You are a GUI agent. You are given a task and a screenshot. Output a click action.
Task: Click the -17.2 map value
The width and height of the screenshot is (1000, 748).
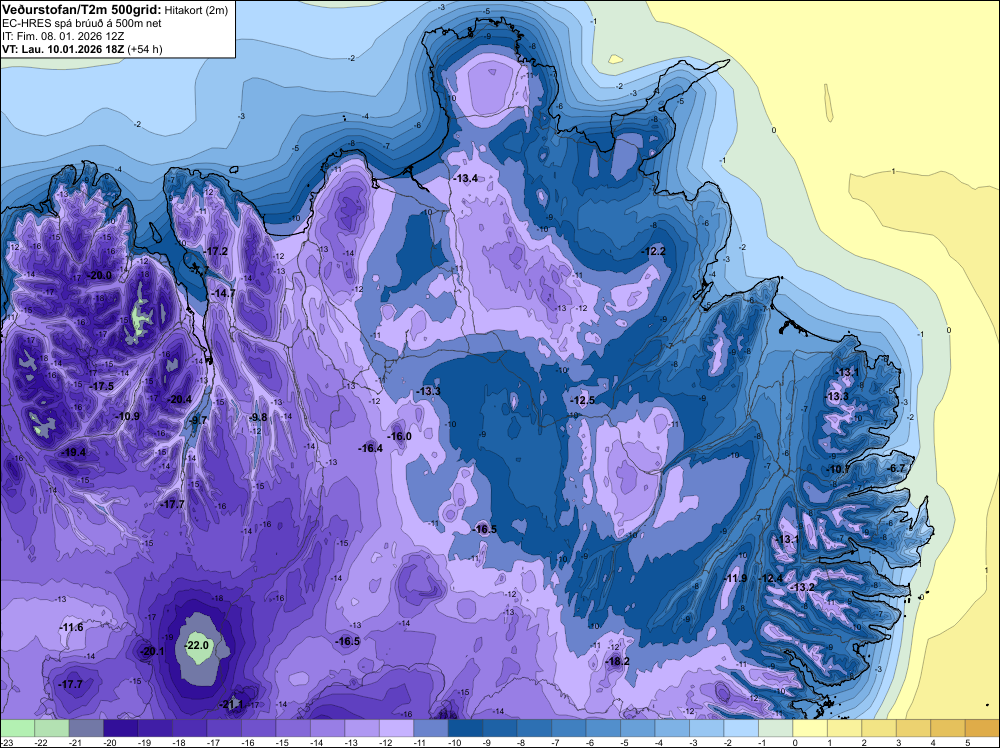pos(216,251)
